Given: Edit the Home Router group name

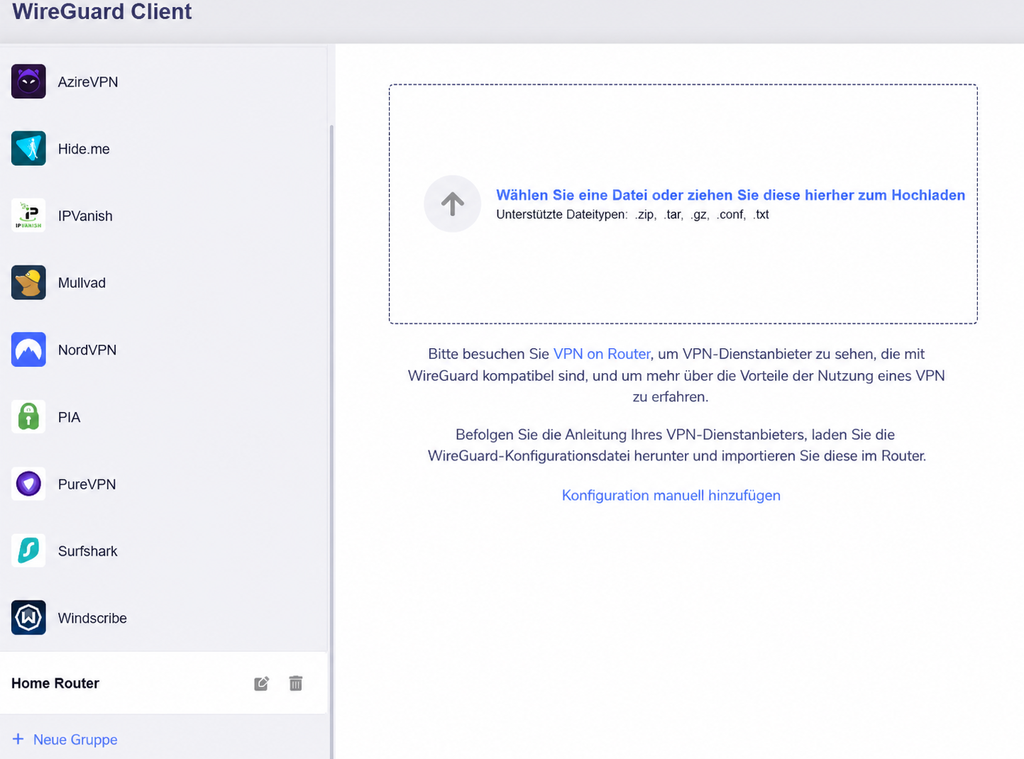Looking at the screenshot, I should coord(261,683).
